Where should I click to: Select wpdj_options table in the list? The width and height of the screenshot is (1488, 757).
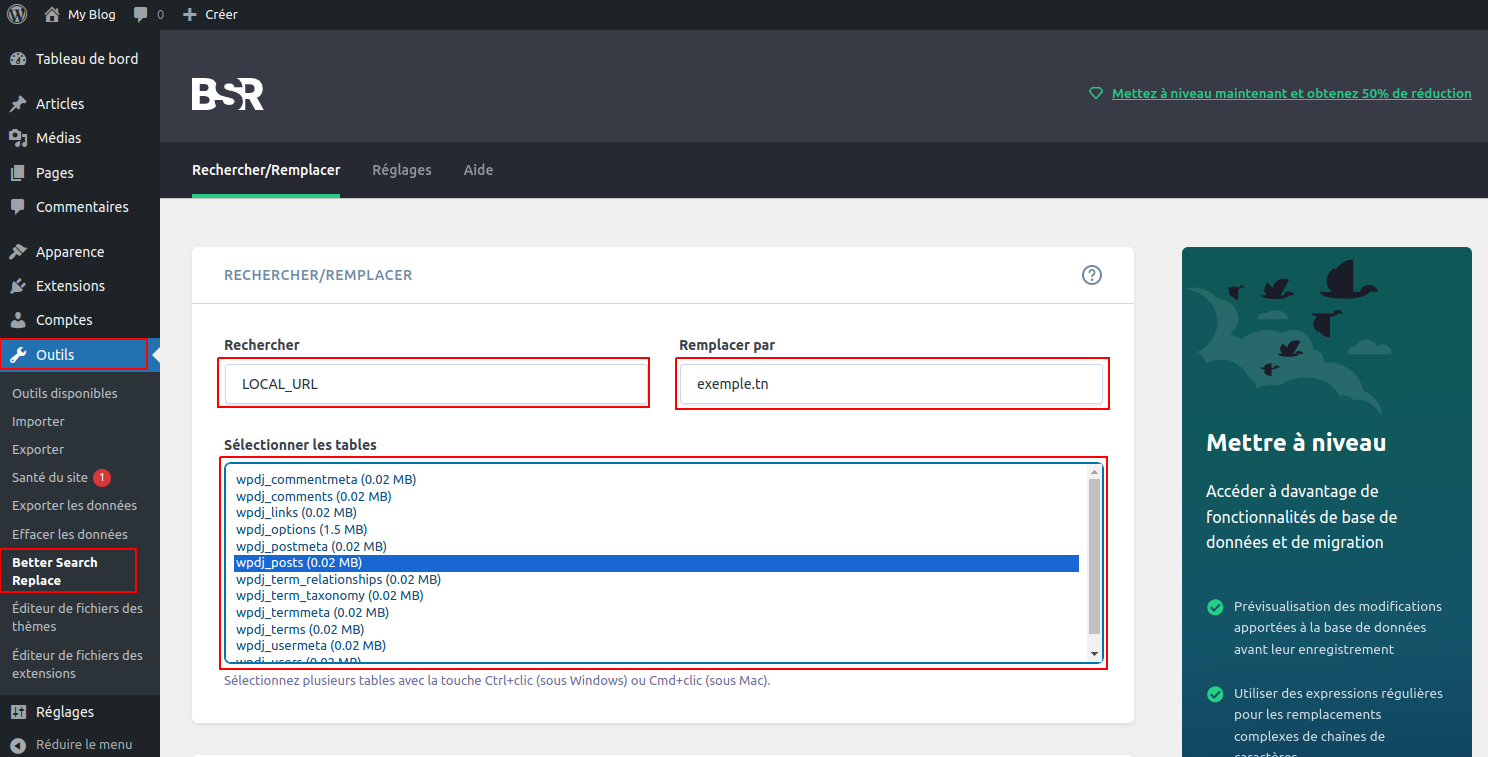301,529
